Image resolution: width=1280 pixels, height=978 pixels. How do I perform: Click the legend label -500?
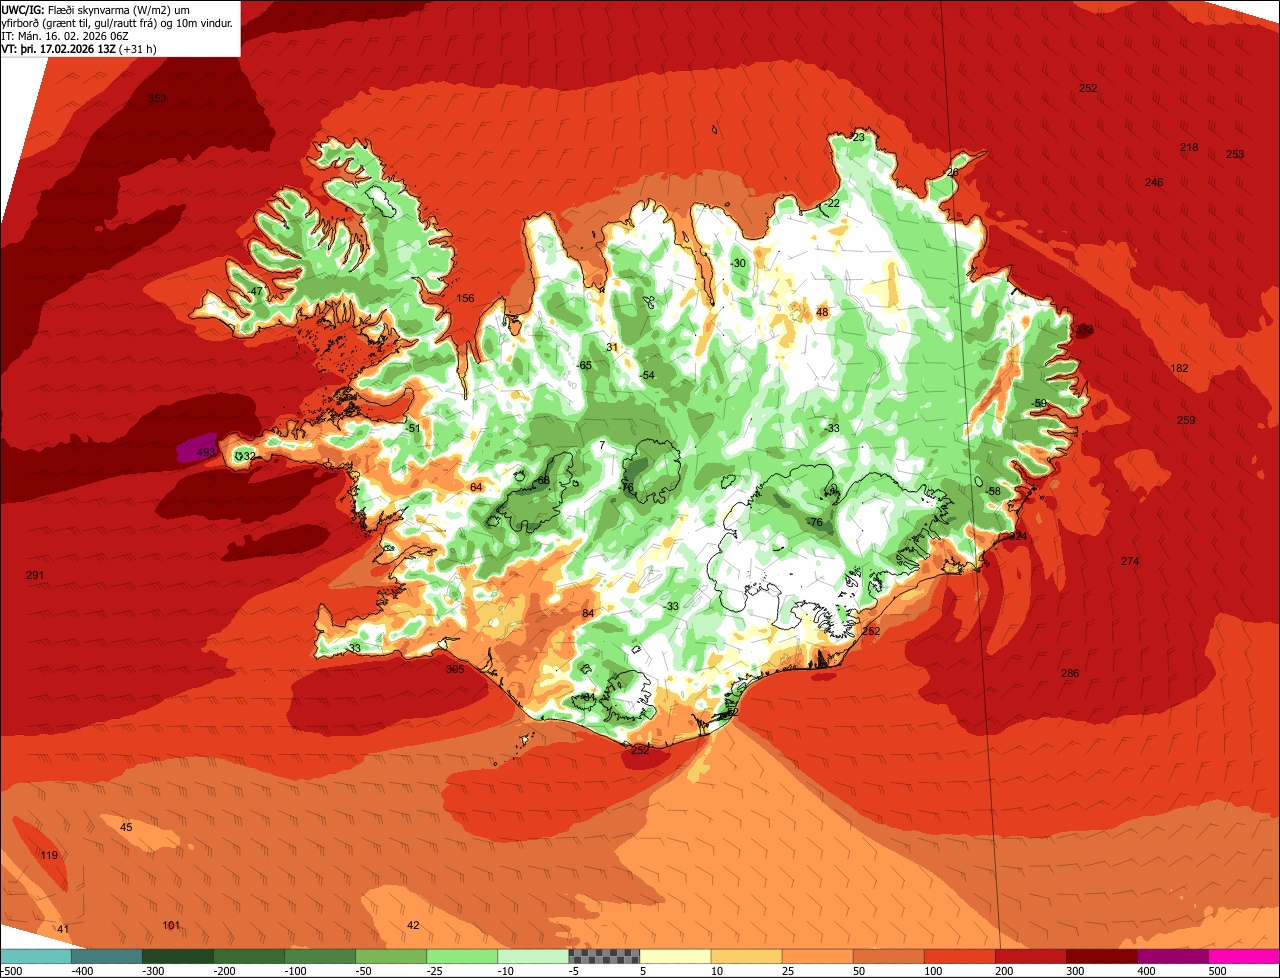(12, 971)
